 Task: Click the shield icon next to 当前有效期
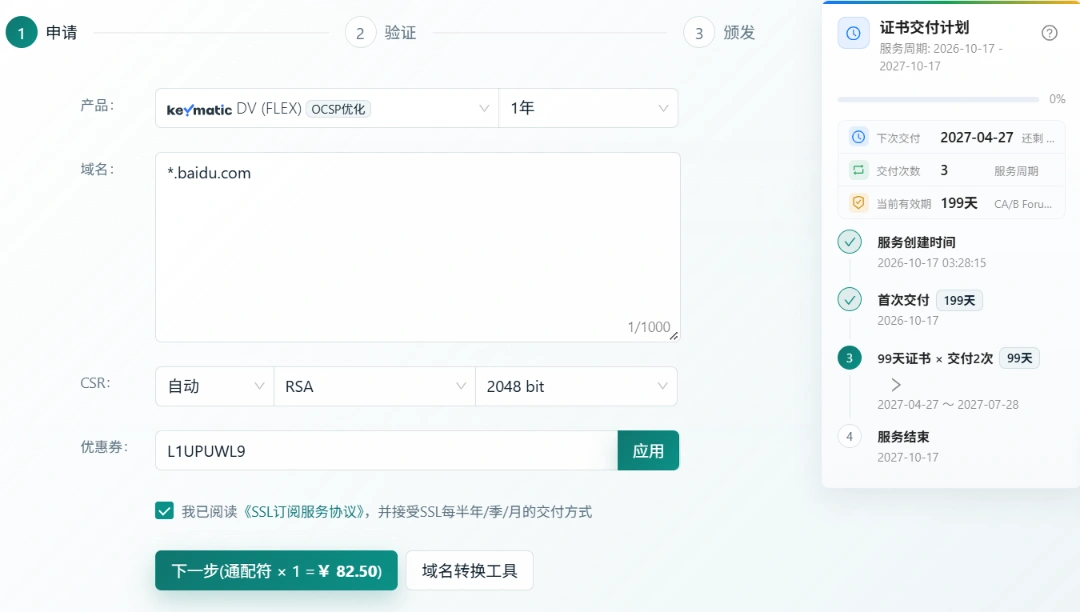(858, 203)
